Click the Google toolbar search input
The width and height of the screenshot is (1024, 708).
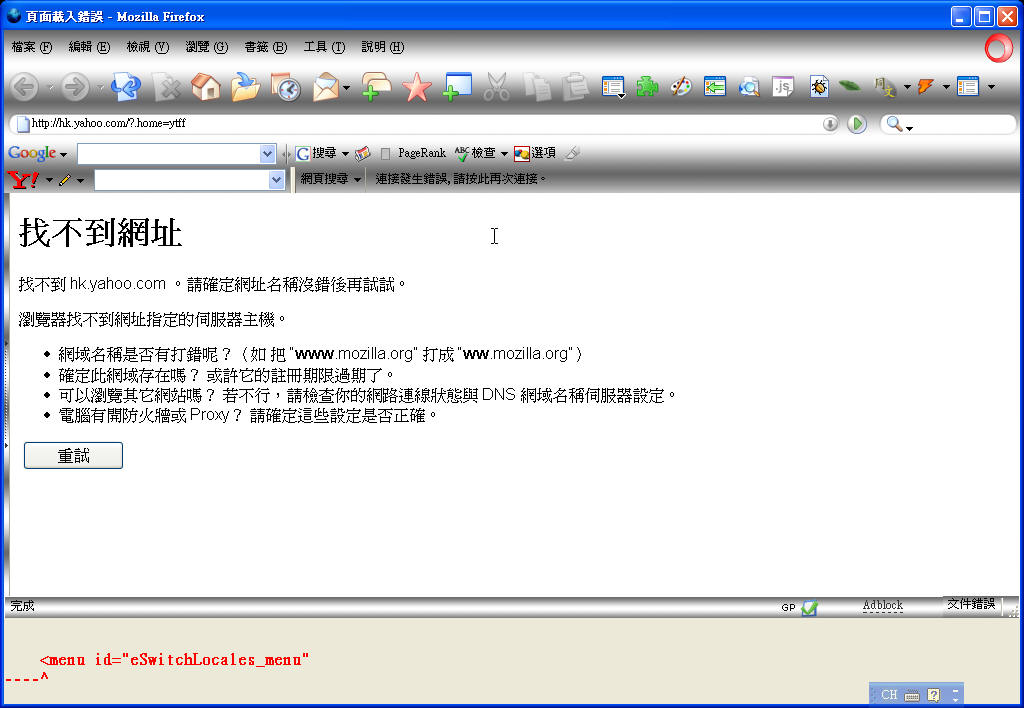point(168,154)
